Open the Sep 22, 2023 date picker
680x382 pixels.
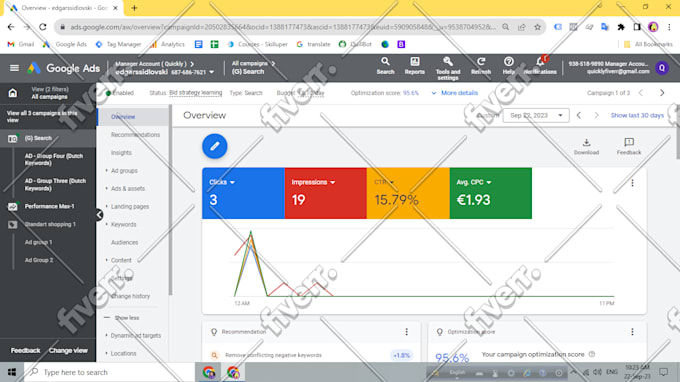point(536,115)
